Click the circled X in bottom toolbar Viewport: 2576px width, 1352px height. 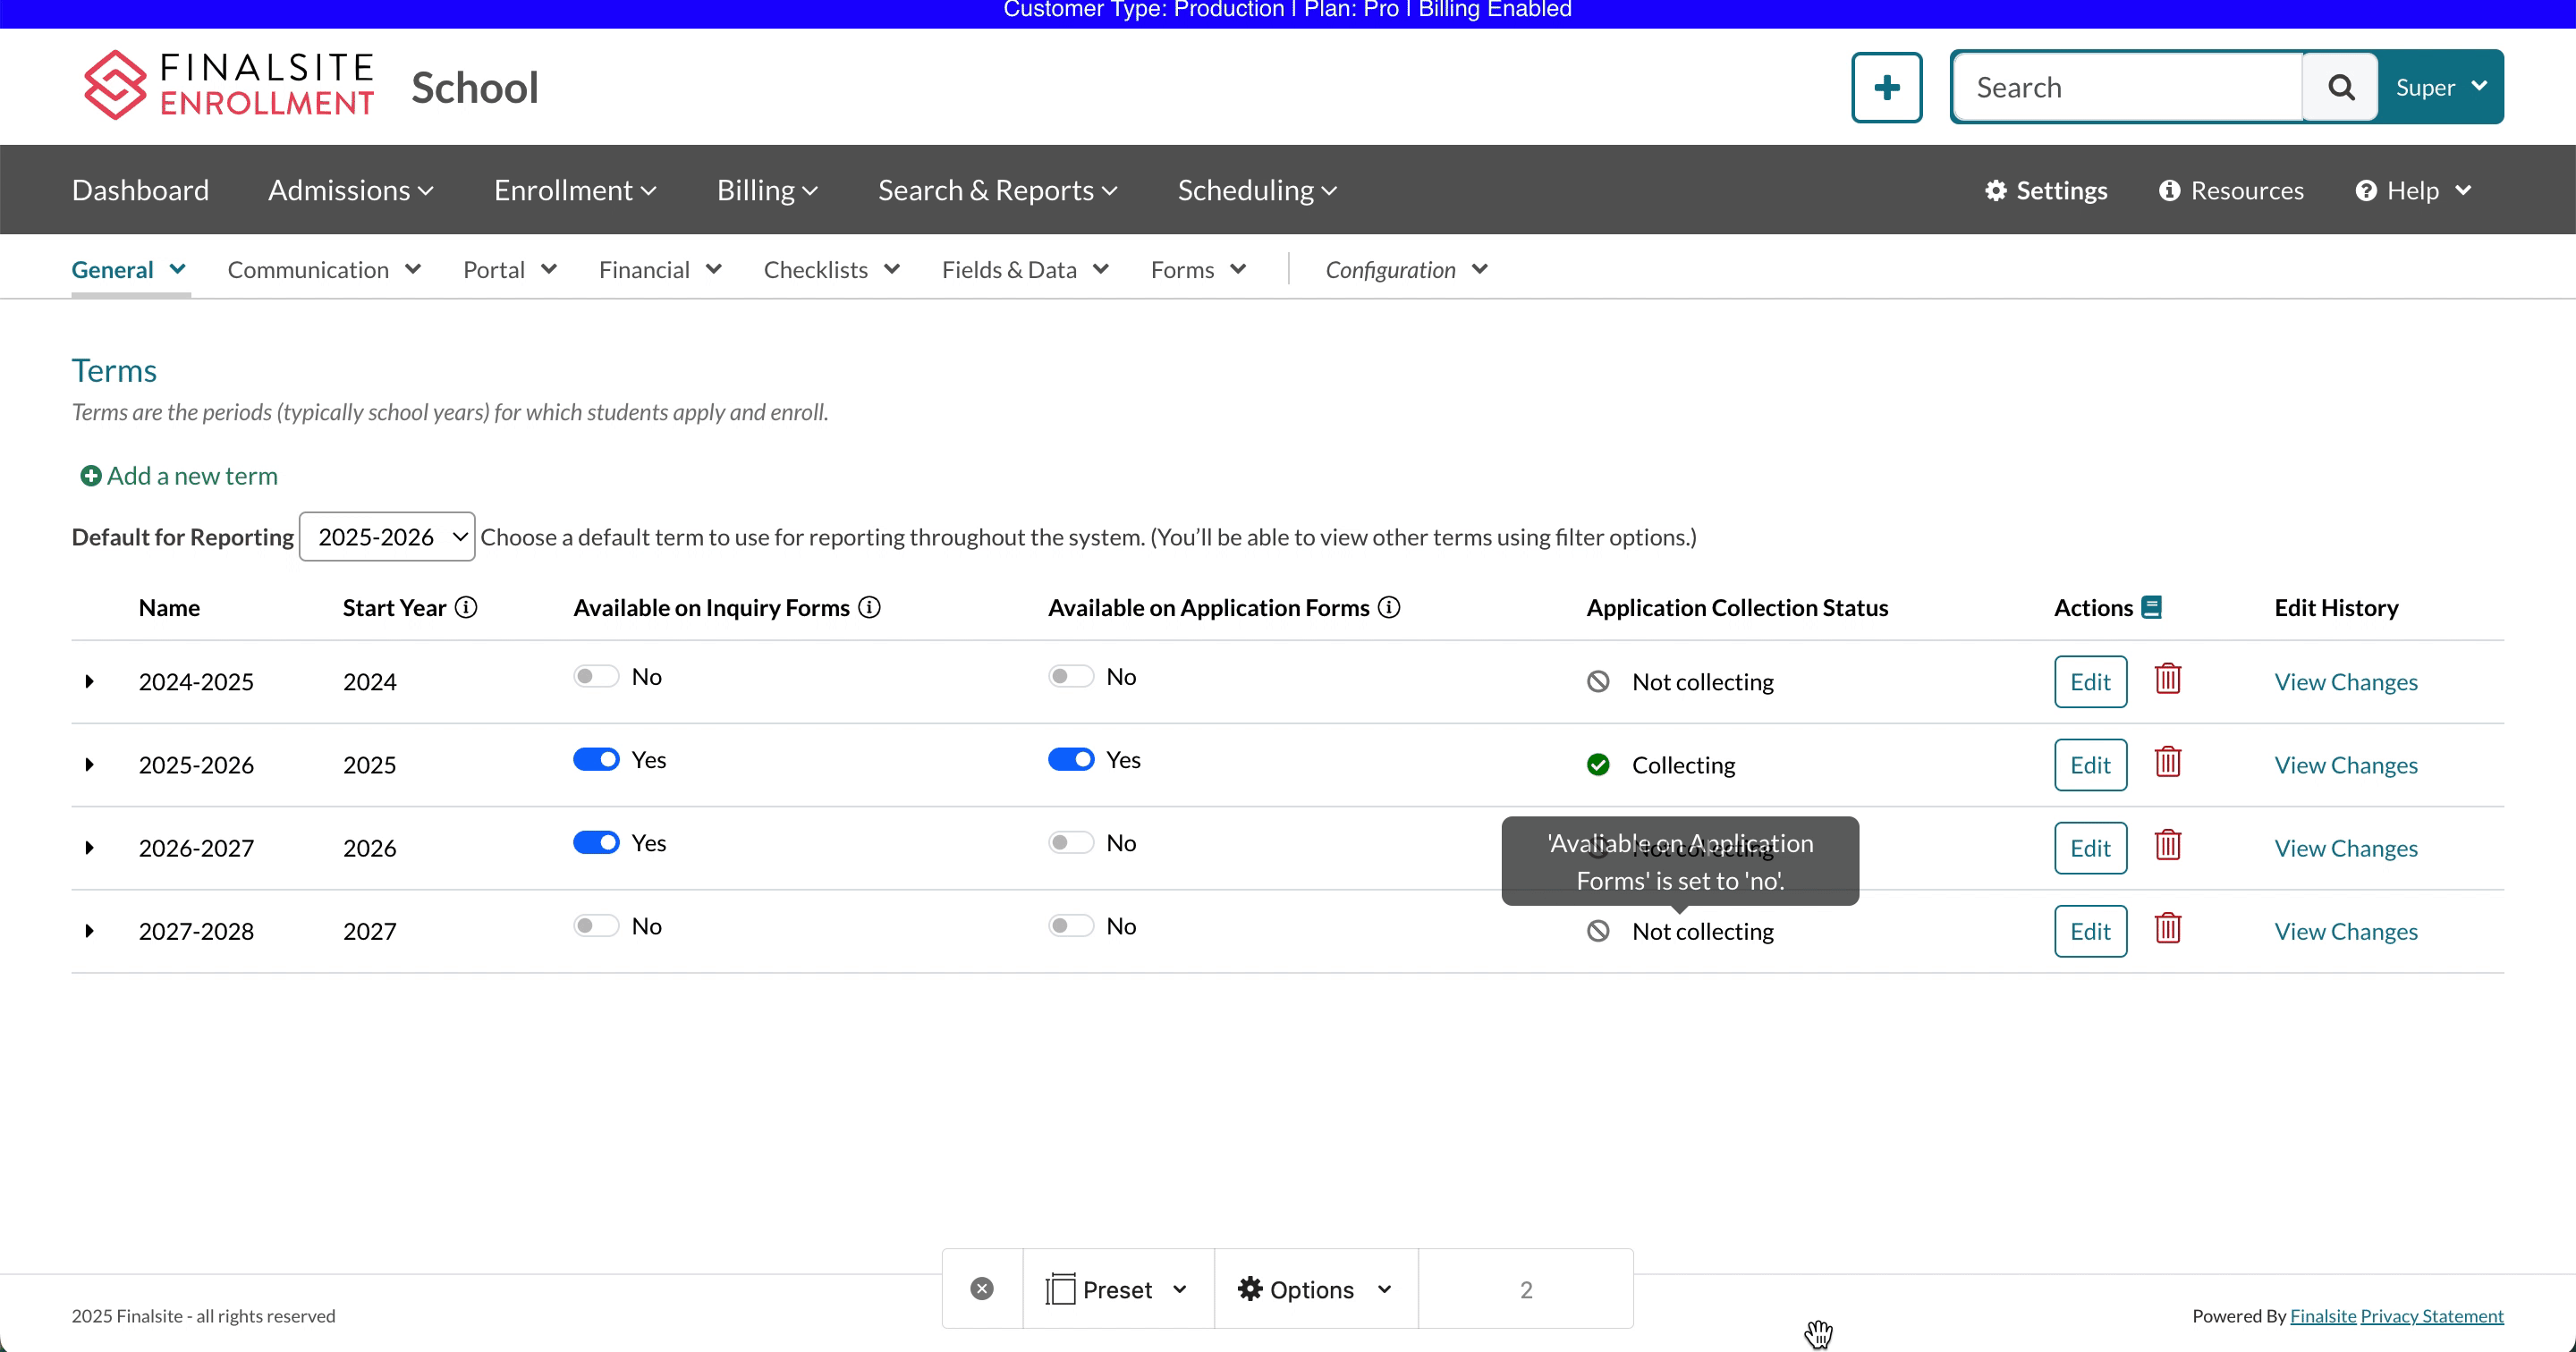click(x=982, y=1289)
